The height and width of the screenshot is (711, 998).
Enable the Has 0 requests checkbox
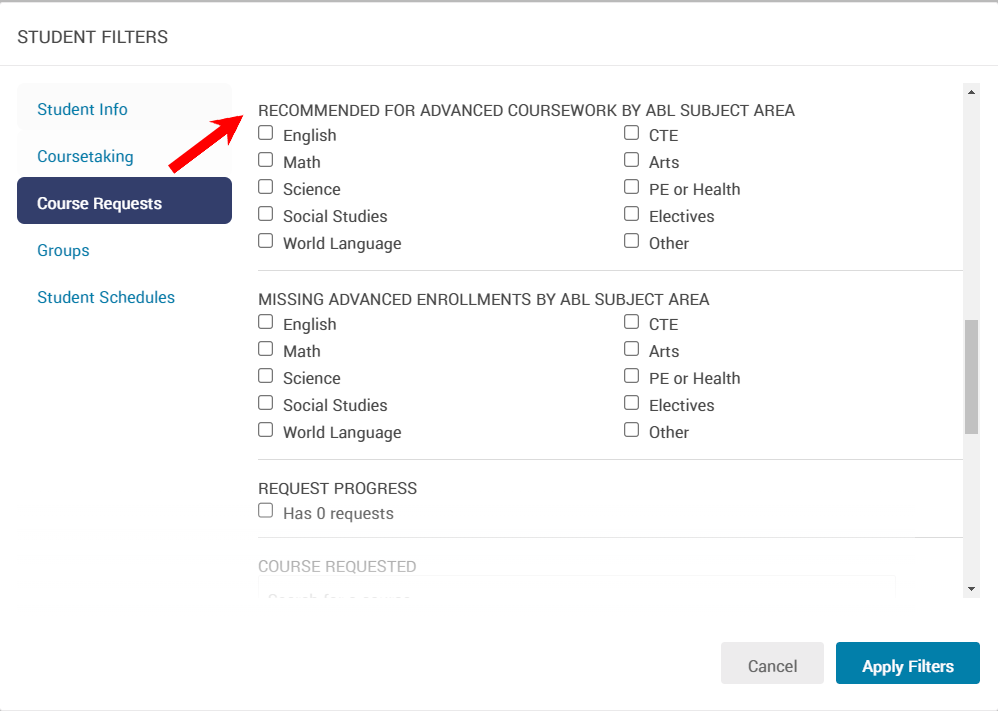click(266, 512)
